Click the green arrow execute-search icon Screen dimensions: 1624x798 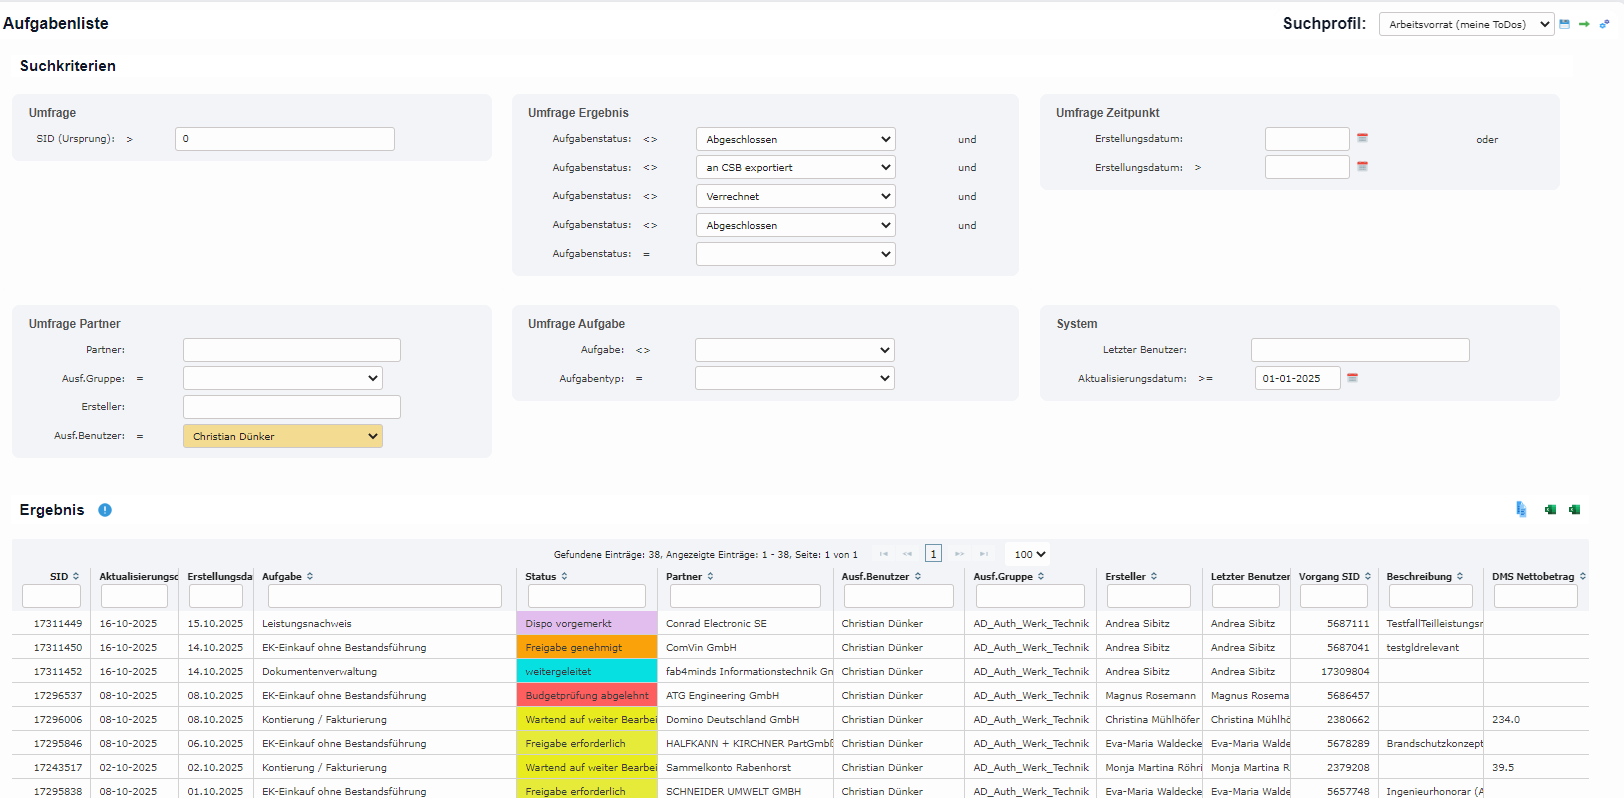coord(1584,24)
